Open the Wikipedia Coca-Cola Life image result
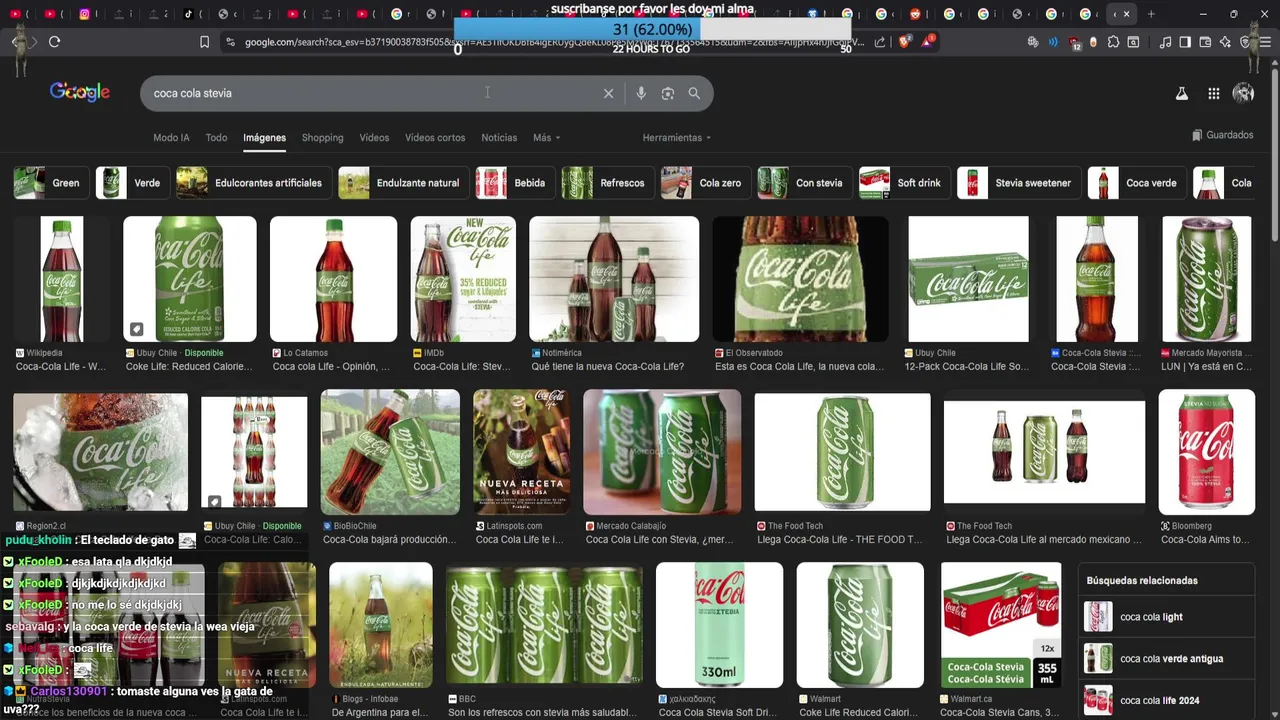The height and width of the screenshot is (720, 1280). coord(62,279)
